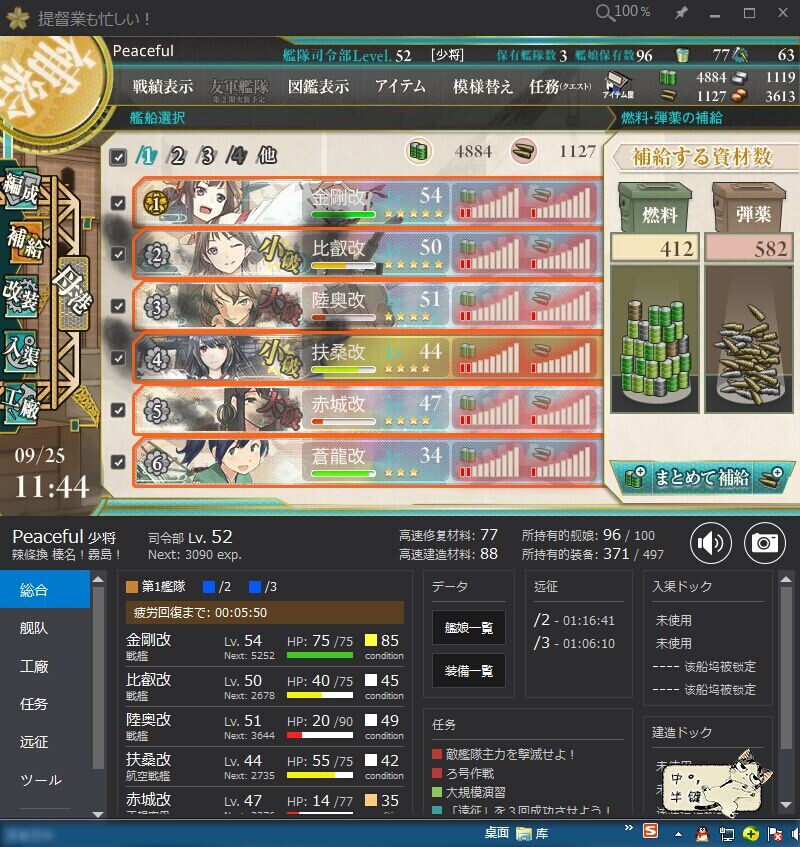Open the アイテム屋 item shop icon
Viewport: 800px width, 847px height.
click(x=617, y=86)
